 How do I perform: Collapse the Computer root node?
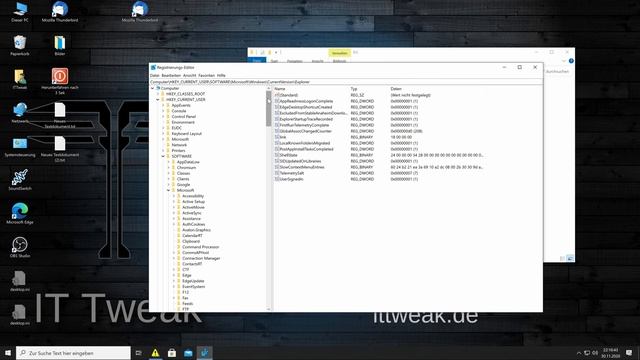(x=153, y=88)
